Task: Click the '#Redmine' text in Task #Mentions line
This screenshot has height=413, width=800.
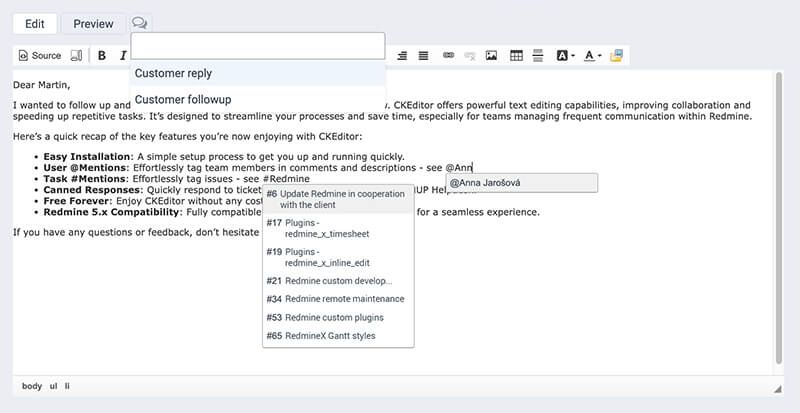Action: 286,179
